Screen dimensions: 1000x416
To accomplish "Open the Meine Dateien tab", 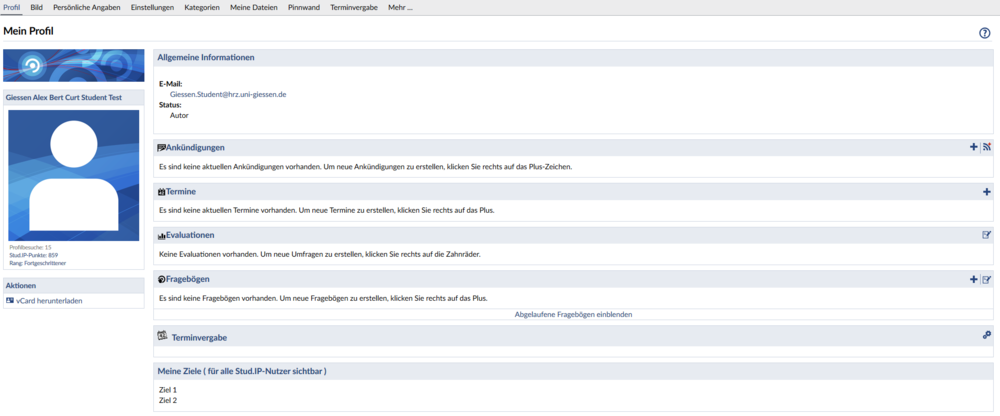I will pyautogui.click(x=253, y=7).
